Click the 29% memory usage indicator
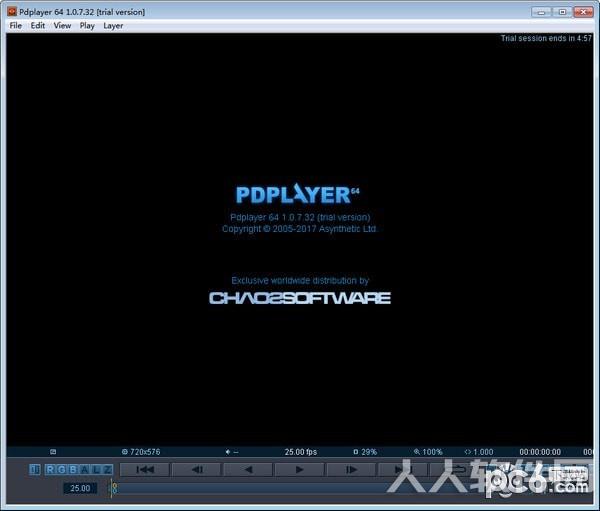 coord(365,452)
